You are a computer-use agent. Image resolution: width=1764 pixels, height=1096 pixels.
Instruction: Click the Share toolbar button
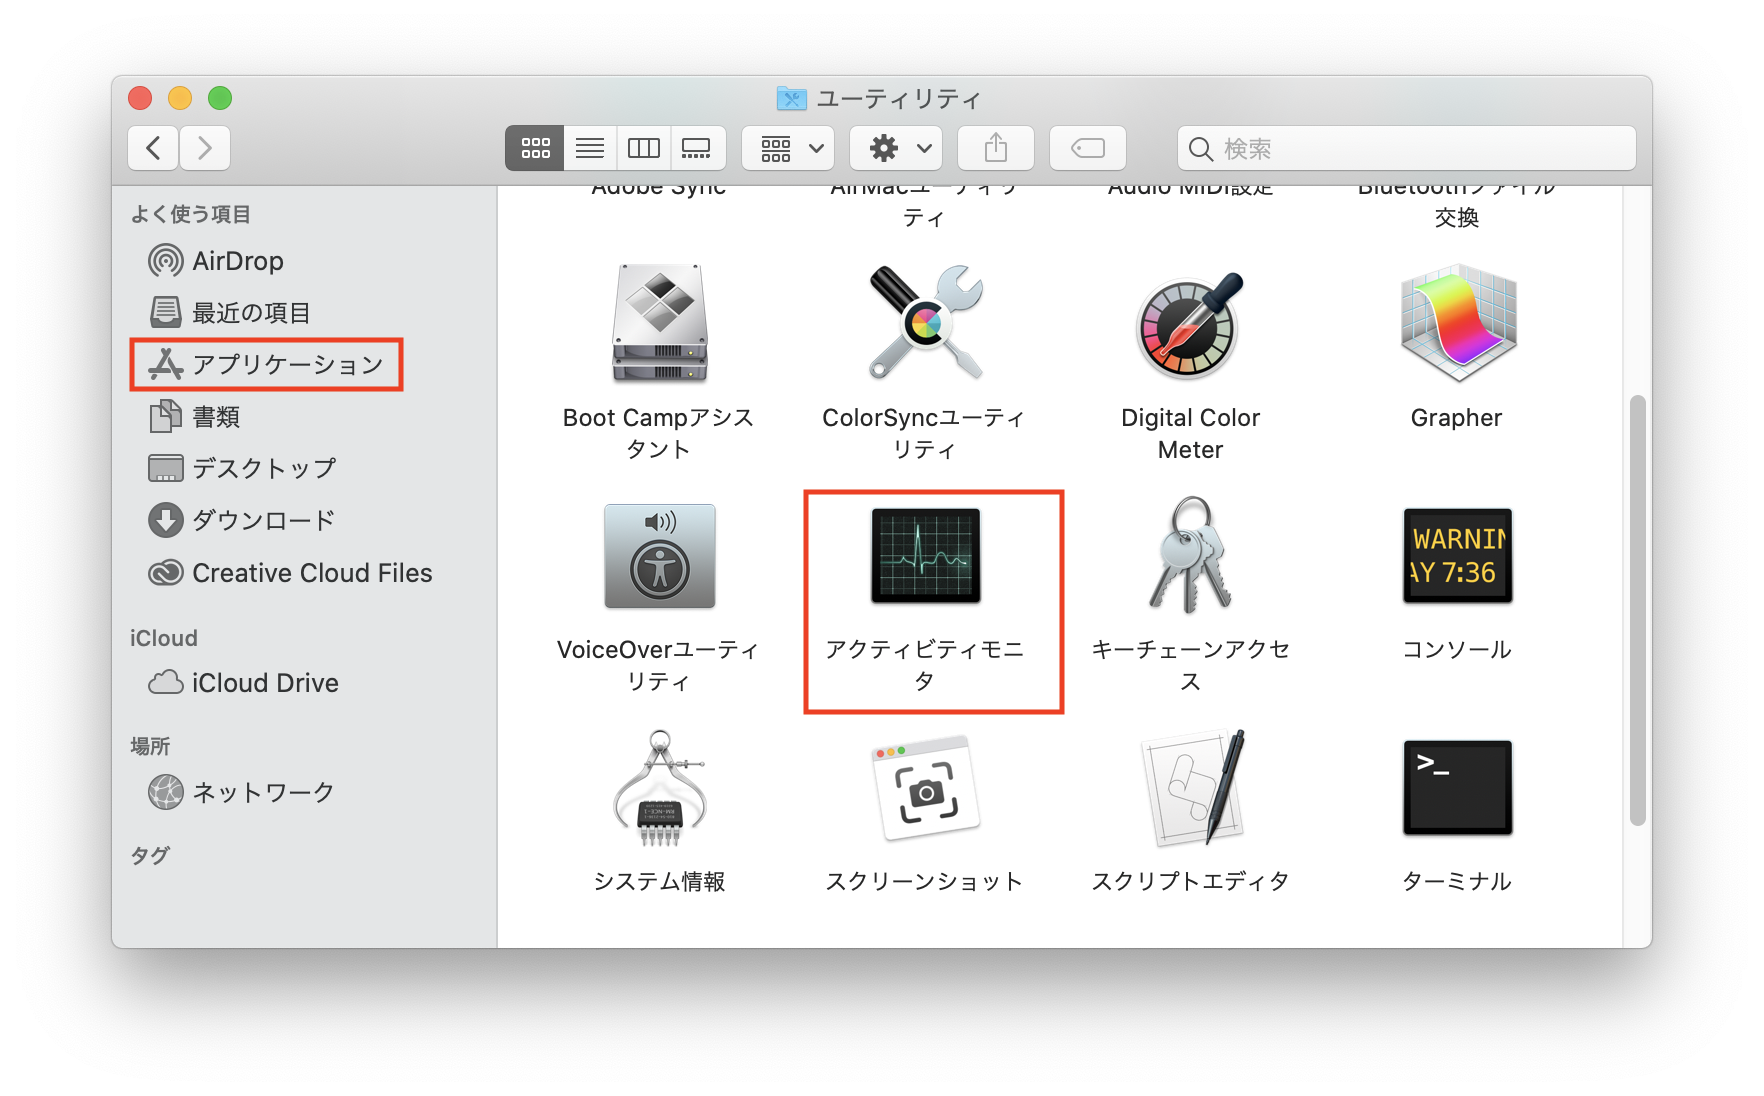click(x=996, y=149)
